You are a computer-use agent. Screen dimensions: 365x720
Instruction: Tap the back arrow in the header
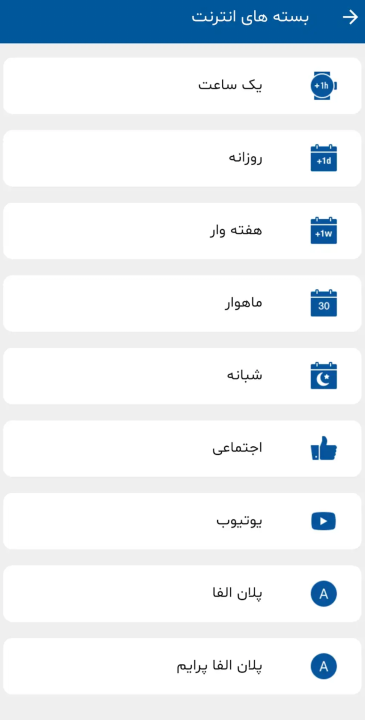pyautogui.click(x=350, y=17)
